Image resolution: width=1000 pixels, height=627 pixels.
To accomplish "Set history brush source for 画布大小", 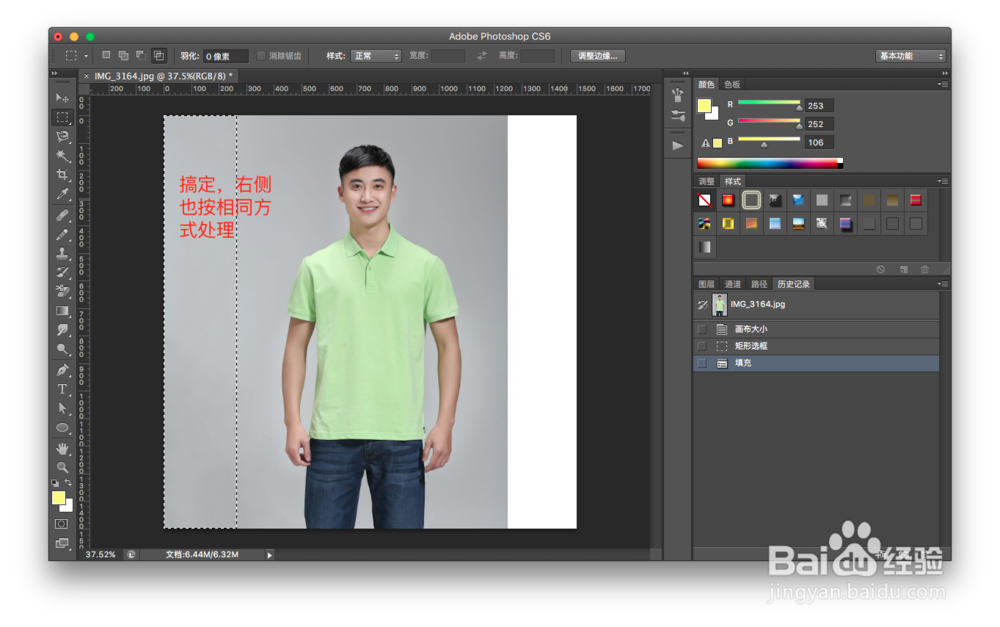I will [702, 329].
